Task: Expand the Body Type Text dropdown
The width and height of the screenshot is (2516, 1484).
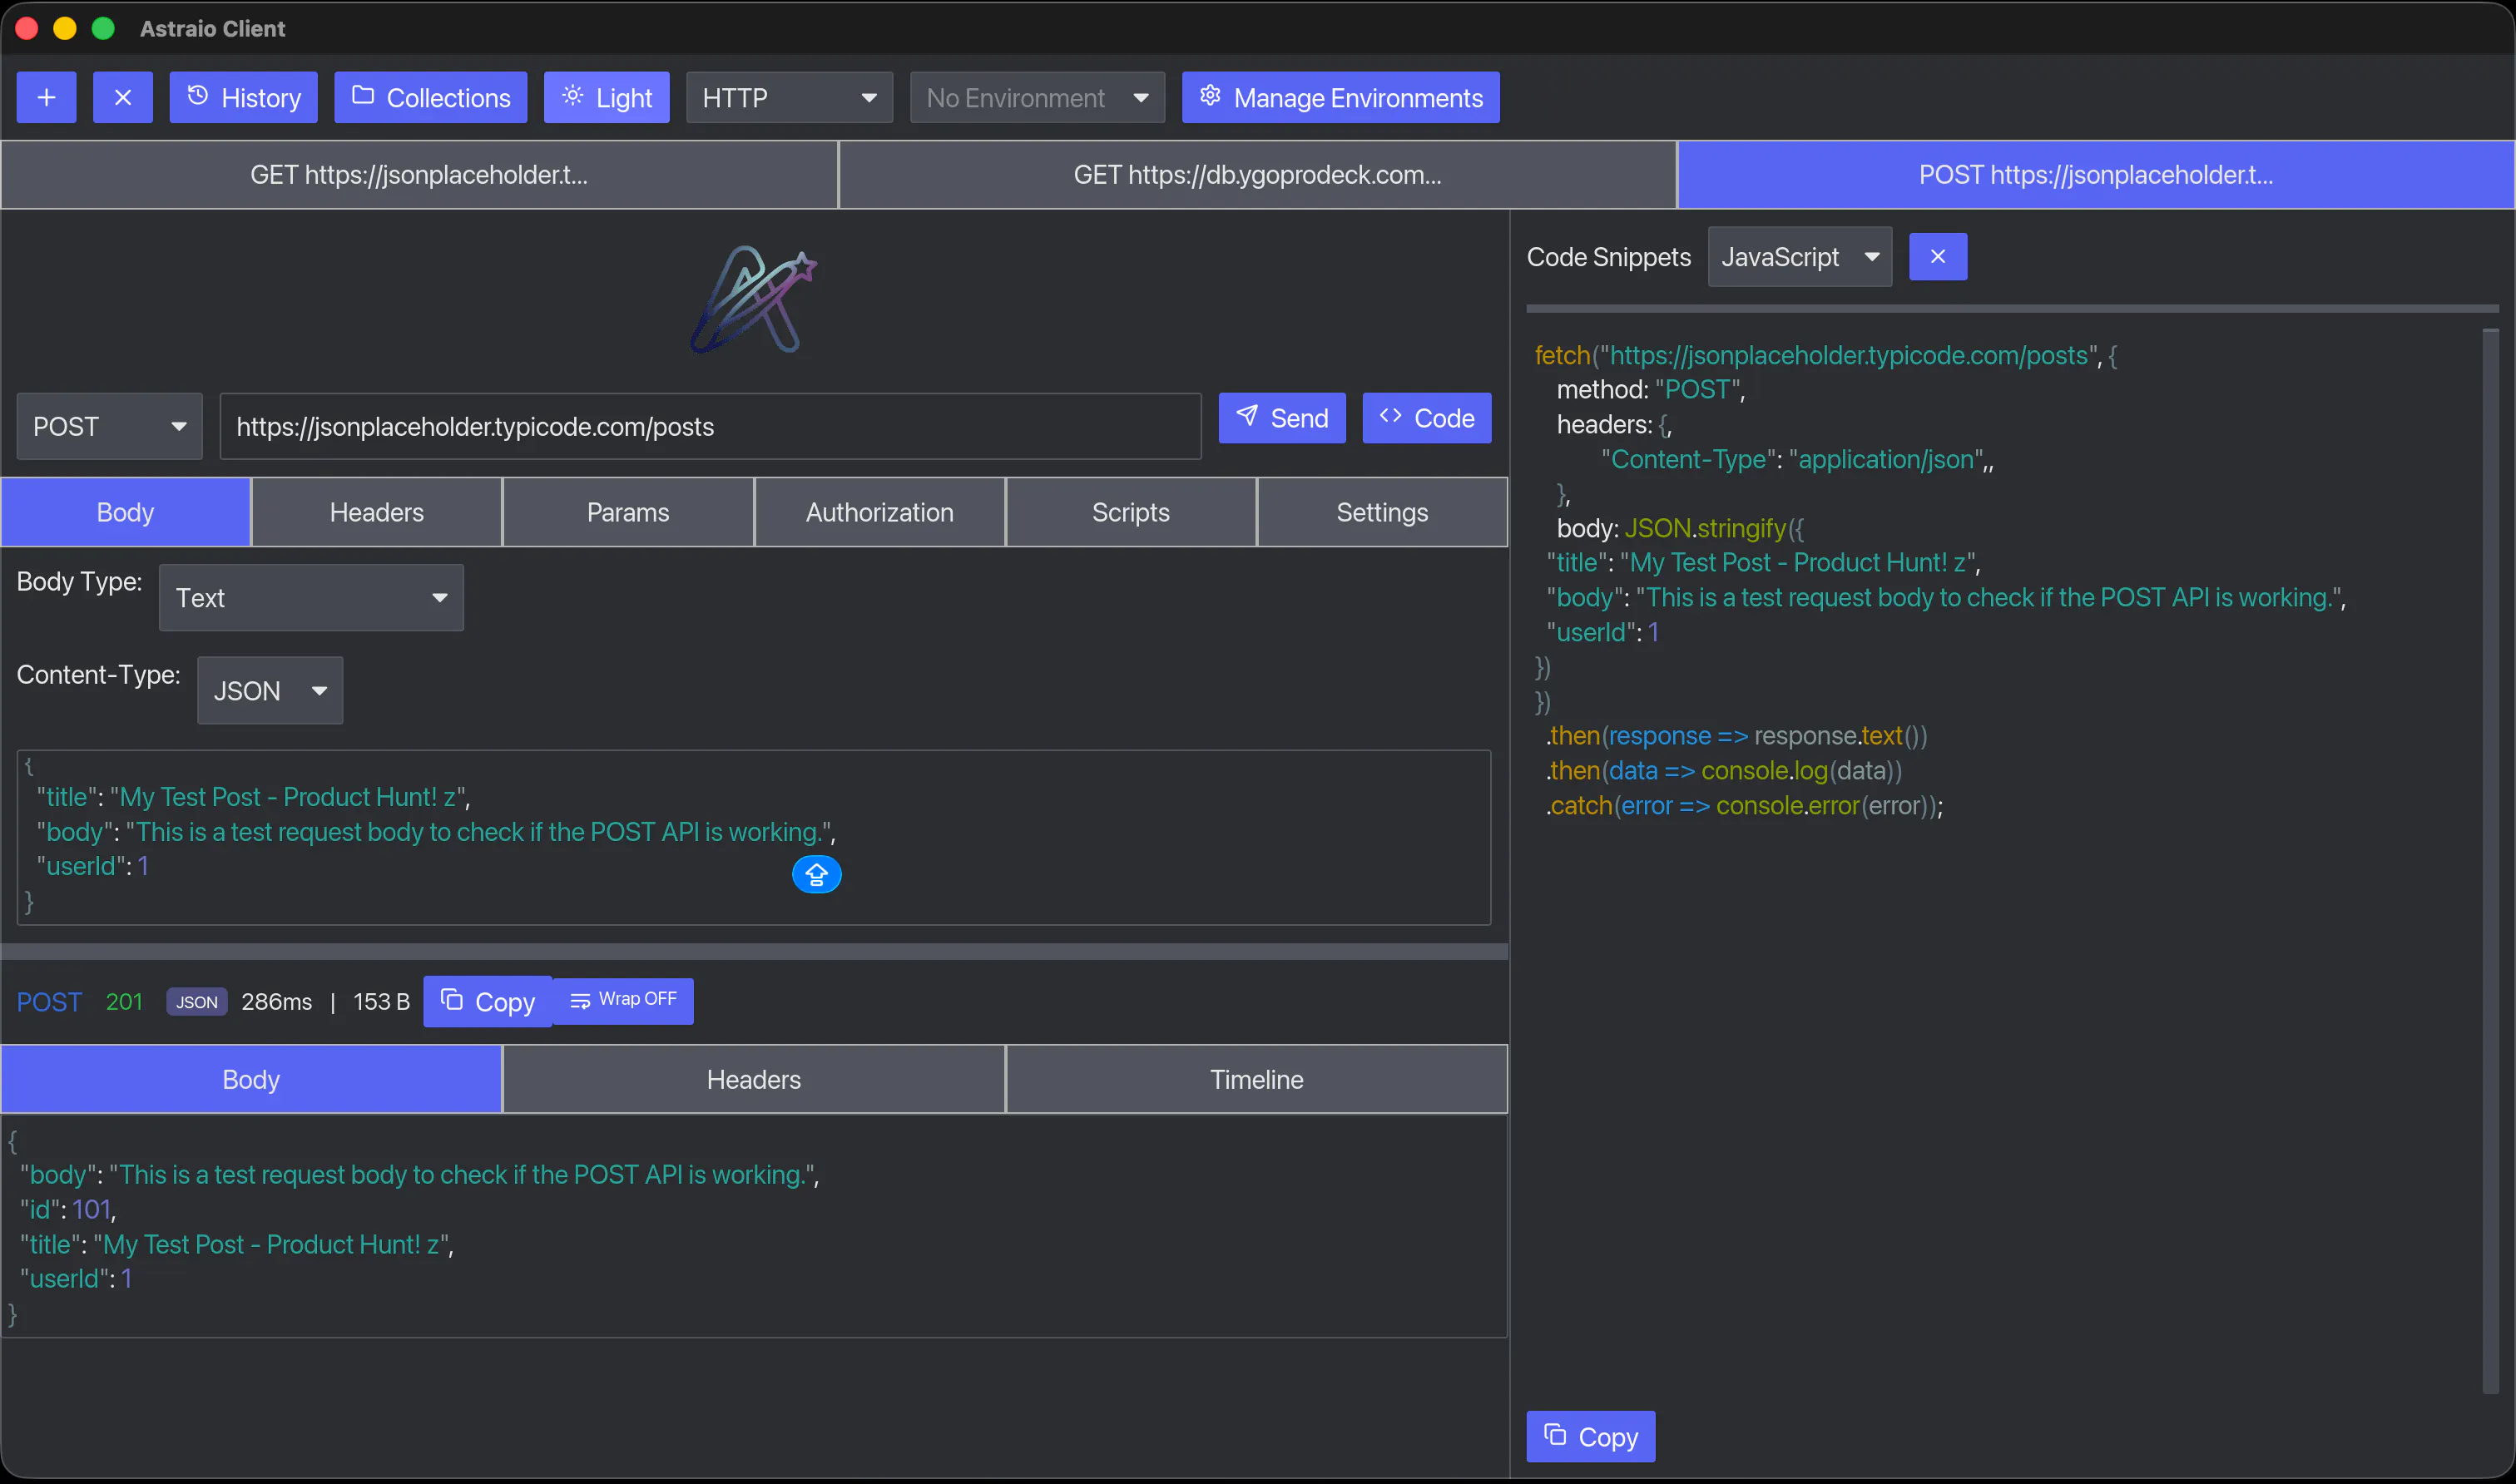Action: (311, 597)
